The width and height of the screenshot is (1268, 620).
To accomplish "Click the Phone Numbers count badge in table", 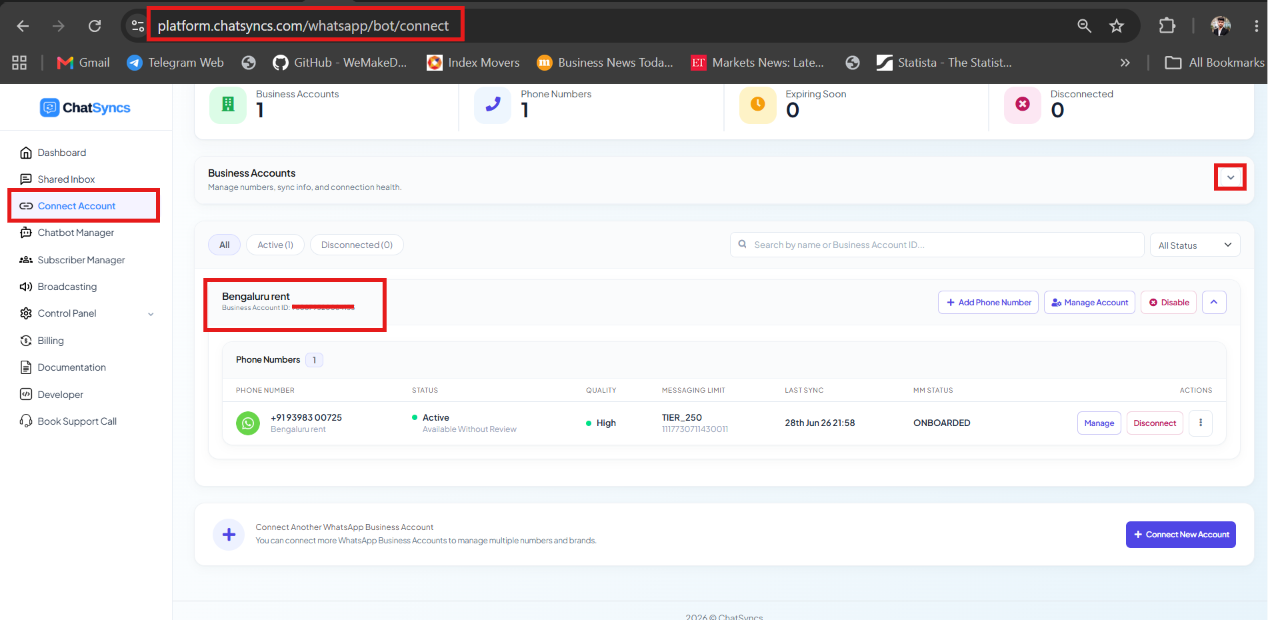I will tap(314, 360).
